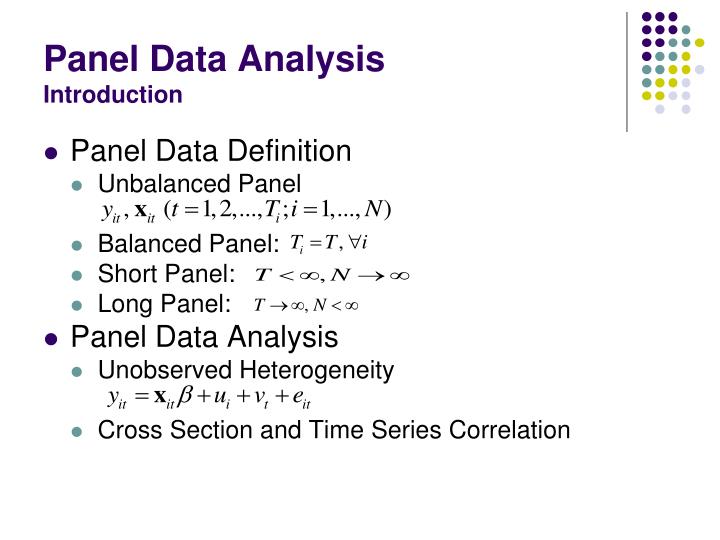Select Cross Section and Time Series Correlation
720x540 pixels.
click(x=334, y=431)
